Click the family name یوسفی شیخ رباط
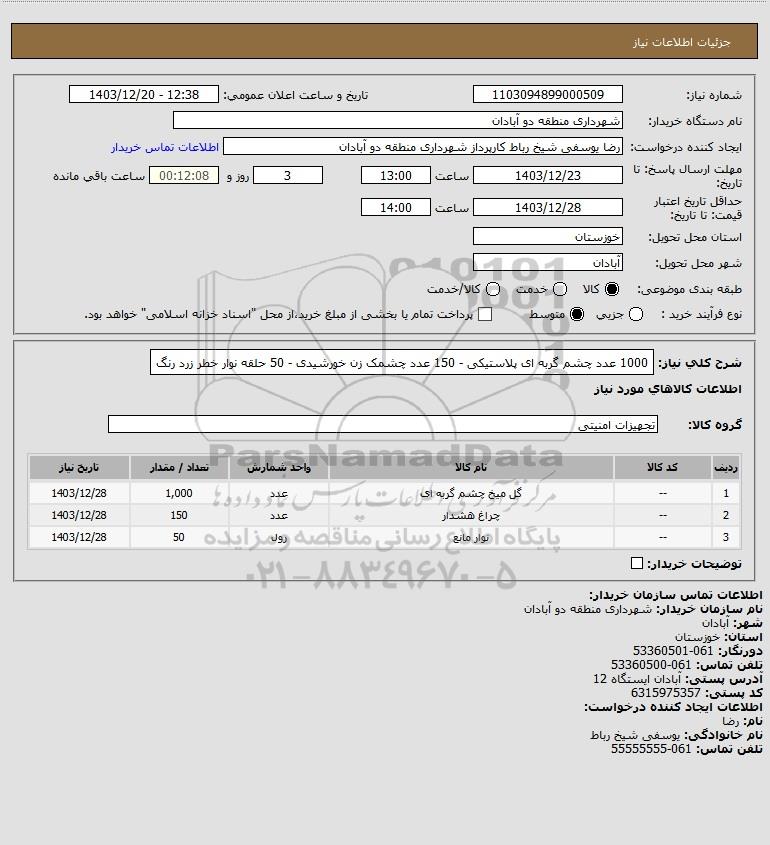Screen dimensions: 770x845 coord(636,735)
